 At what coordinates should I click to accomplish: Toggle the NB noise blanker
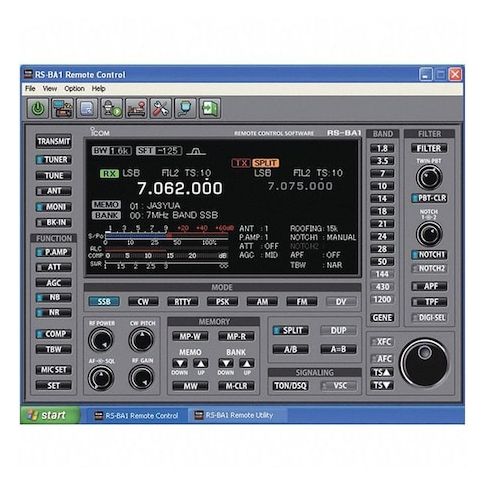54,297
